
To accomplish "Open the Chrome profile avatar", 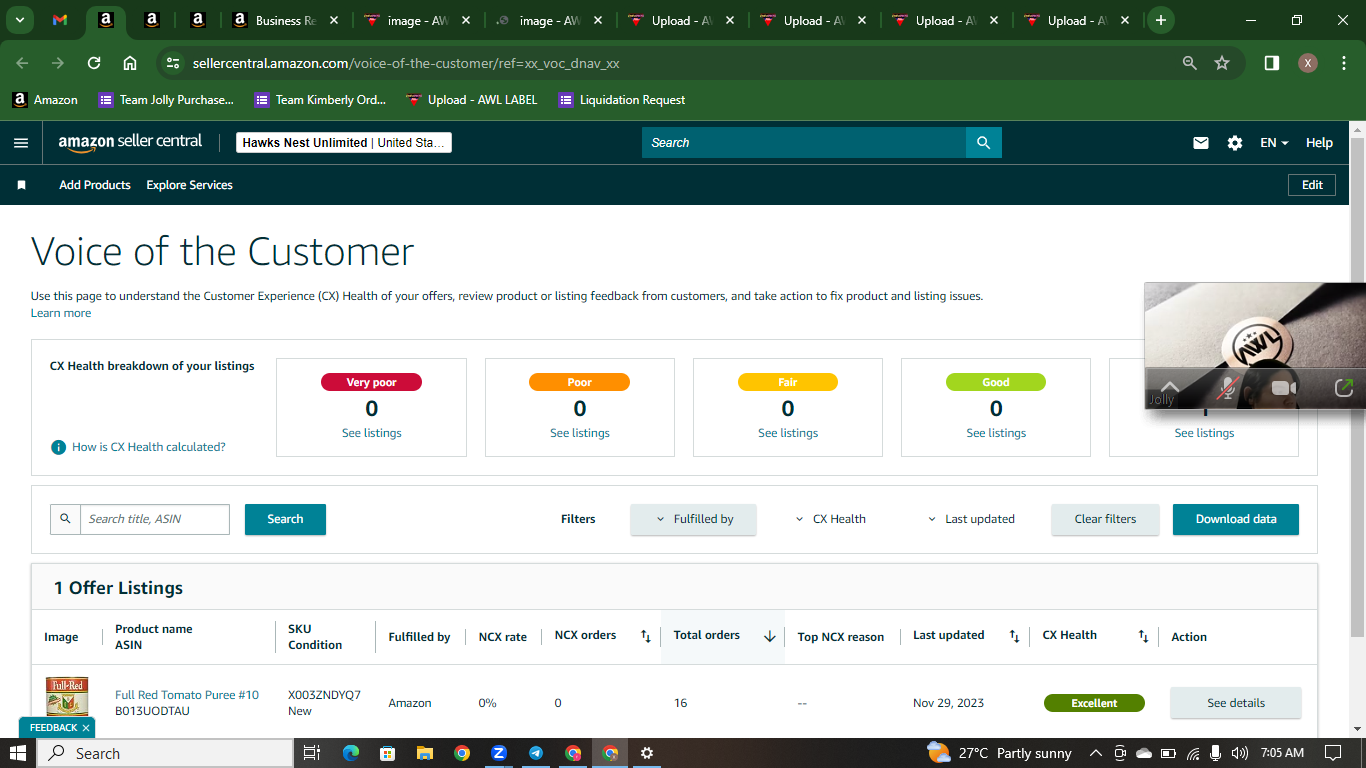I will [x=1308, y=63].
